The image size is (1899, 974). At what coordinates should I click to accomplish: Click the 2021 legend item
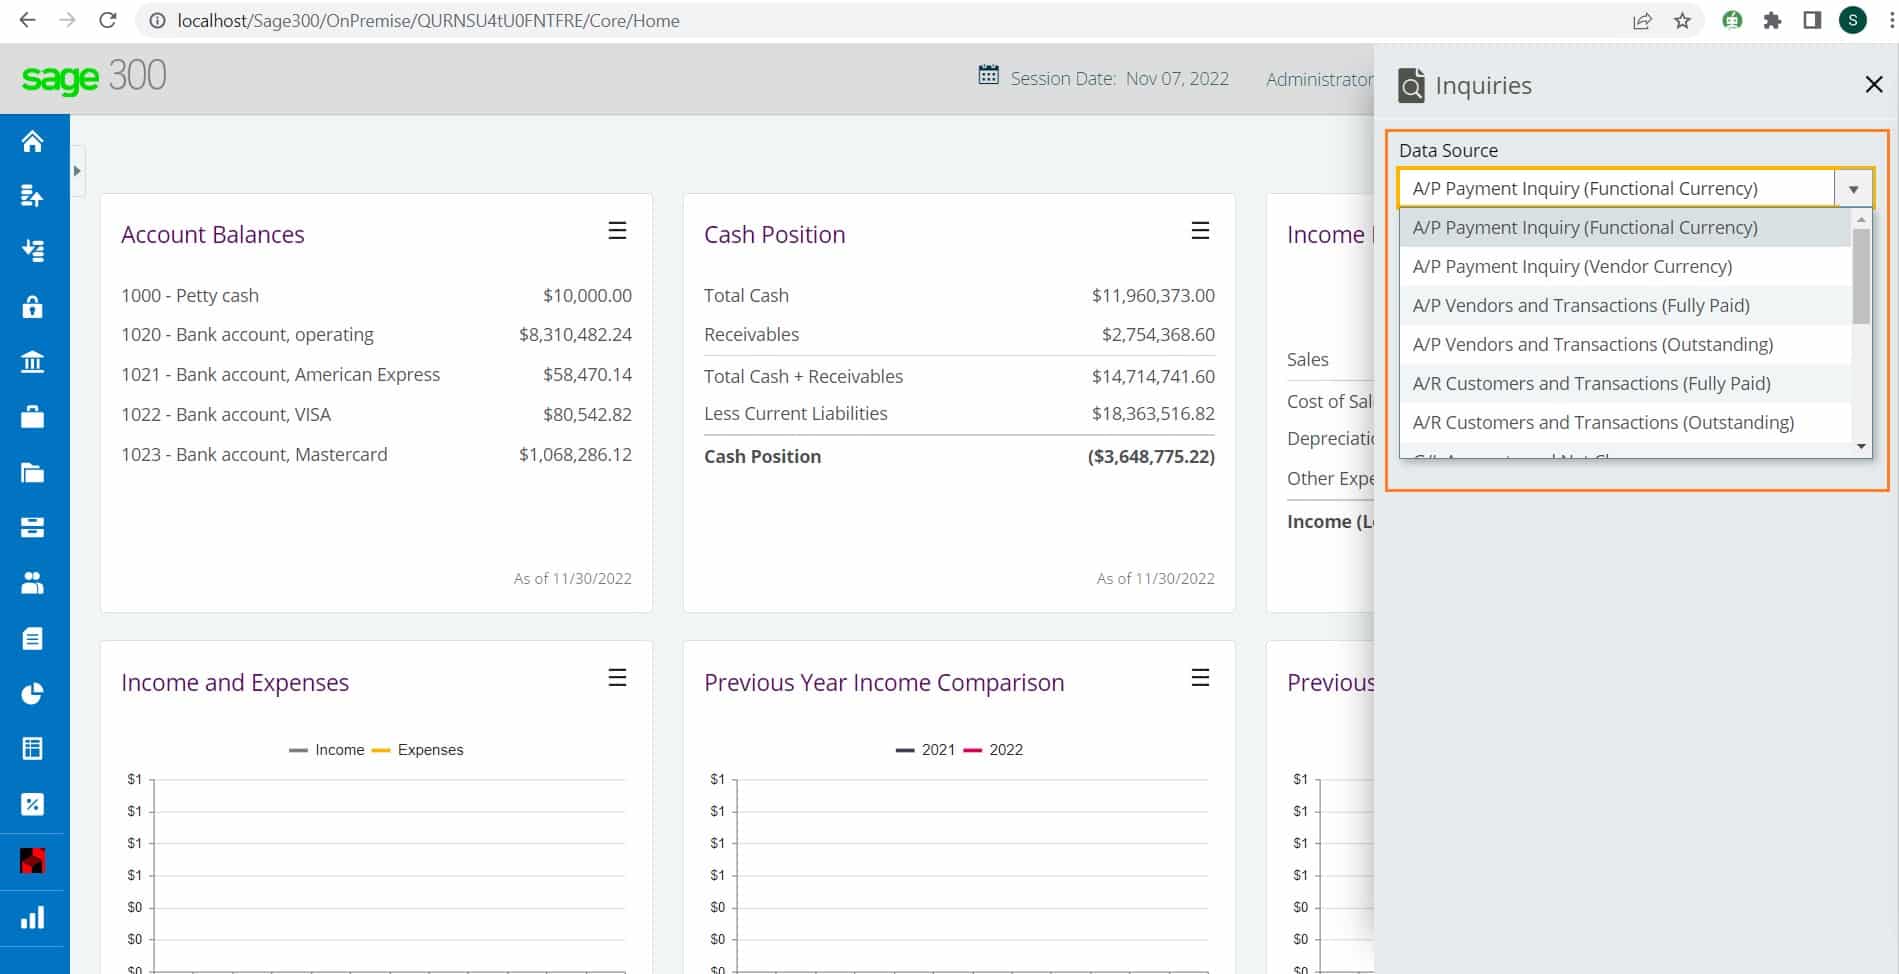pos(926,750)
